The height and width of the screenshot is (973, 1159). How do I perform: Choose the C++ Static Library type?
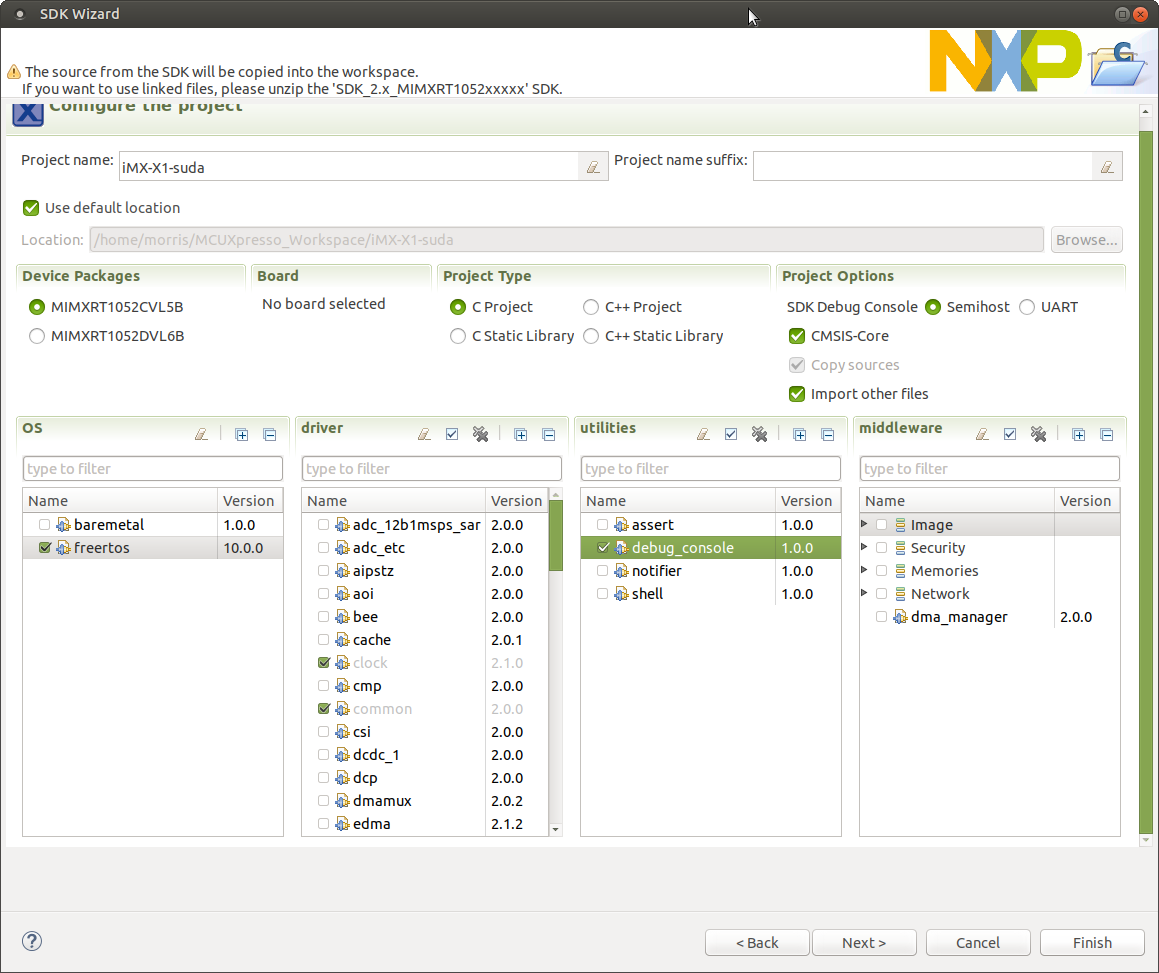point(591,336)
